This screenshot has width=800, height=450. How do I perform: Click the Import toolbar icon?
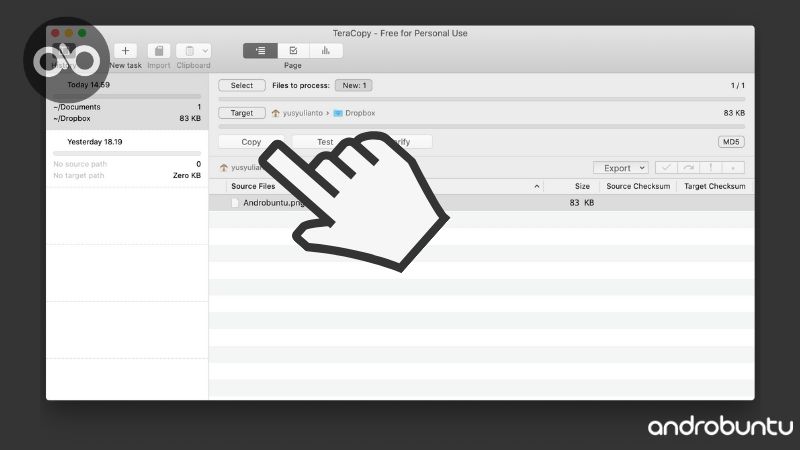[x=159, y=51]
